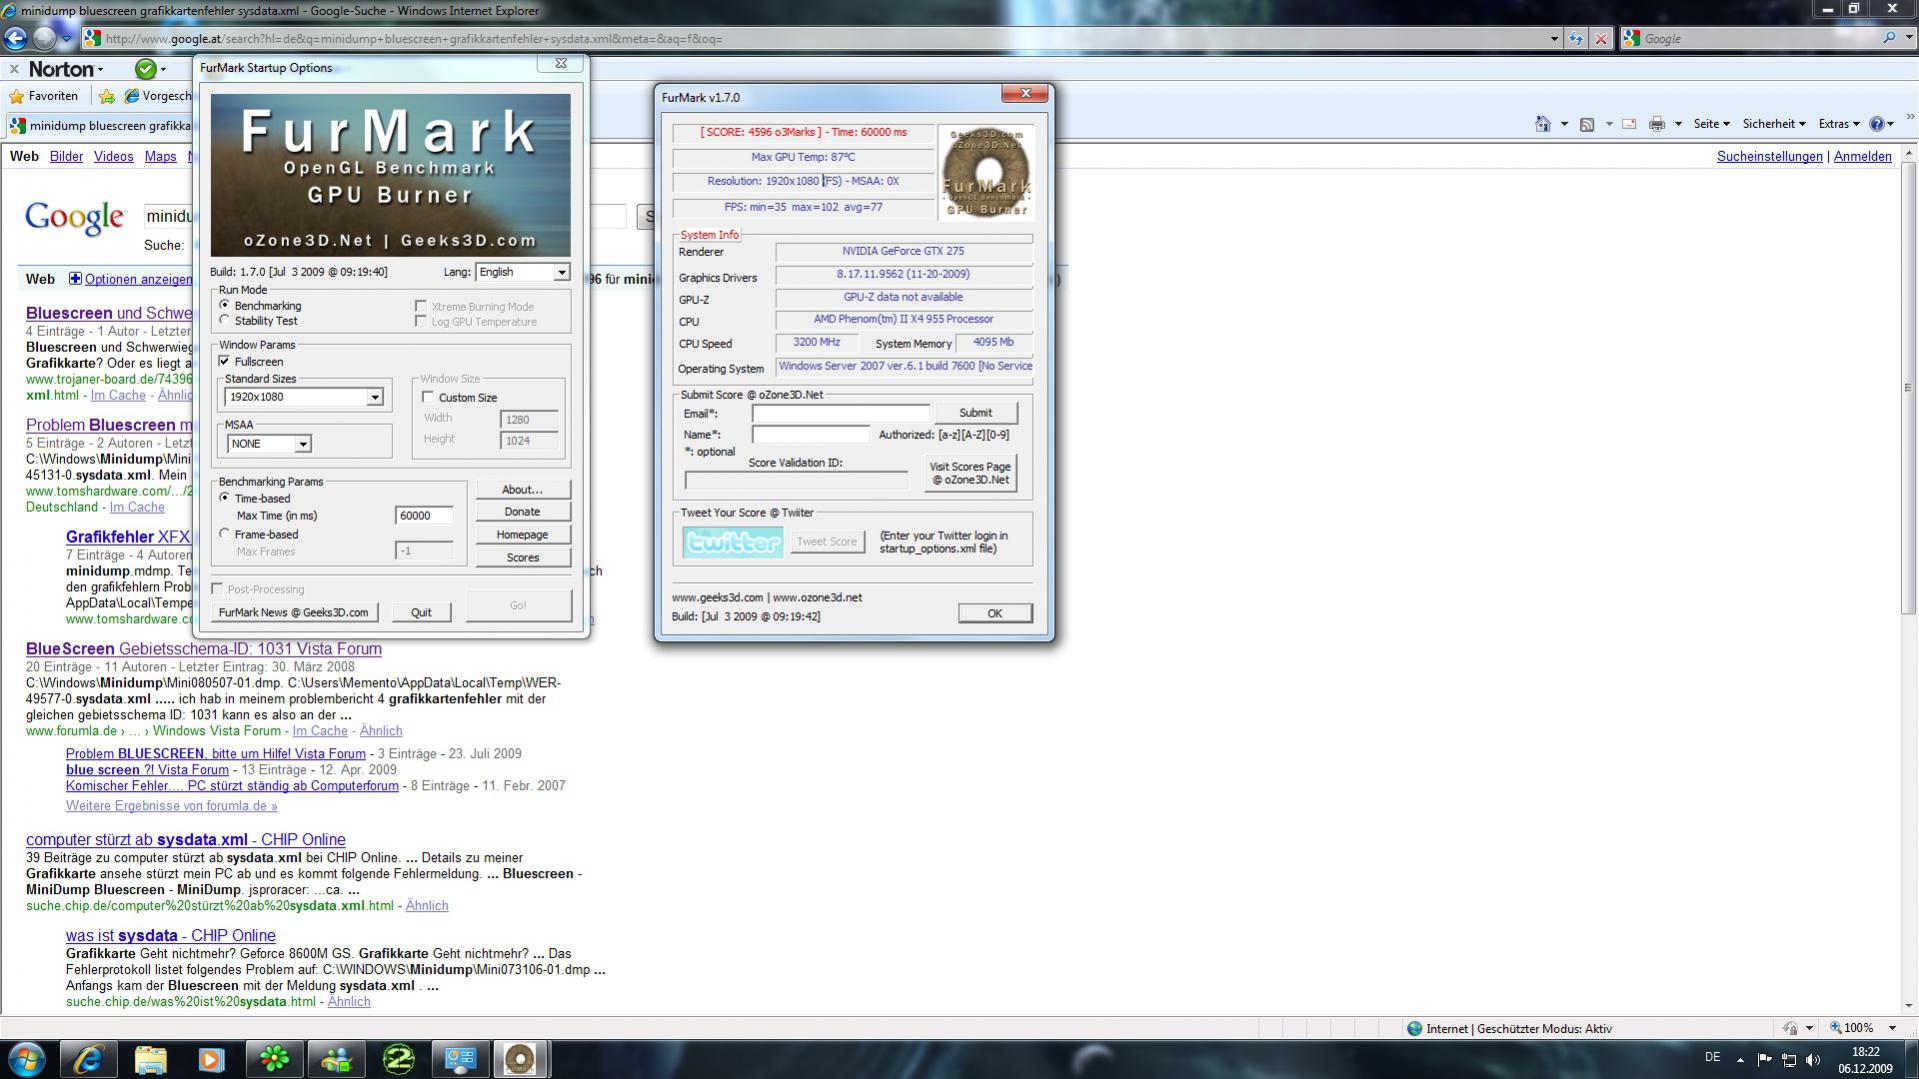Open the zoom level 100% dropdown
1919x1079 pixels.
tap(1892, 1028)
